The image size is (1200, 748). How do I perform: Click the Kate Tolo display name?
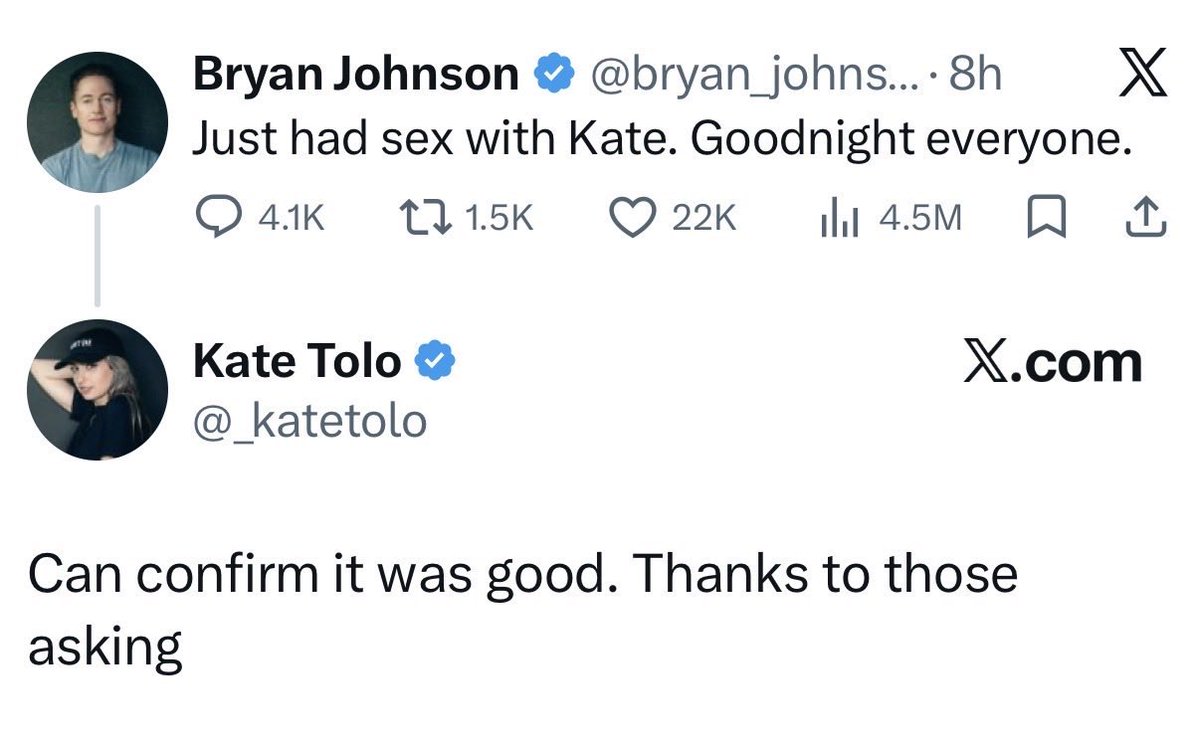click(297, 360)
